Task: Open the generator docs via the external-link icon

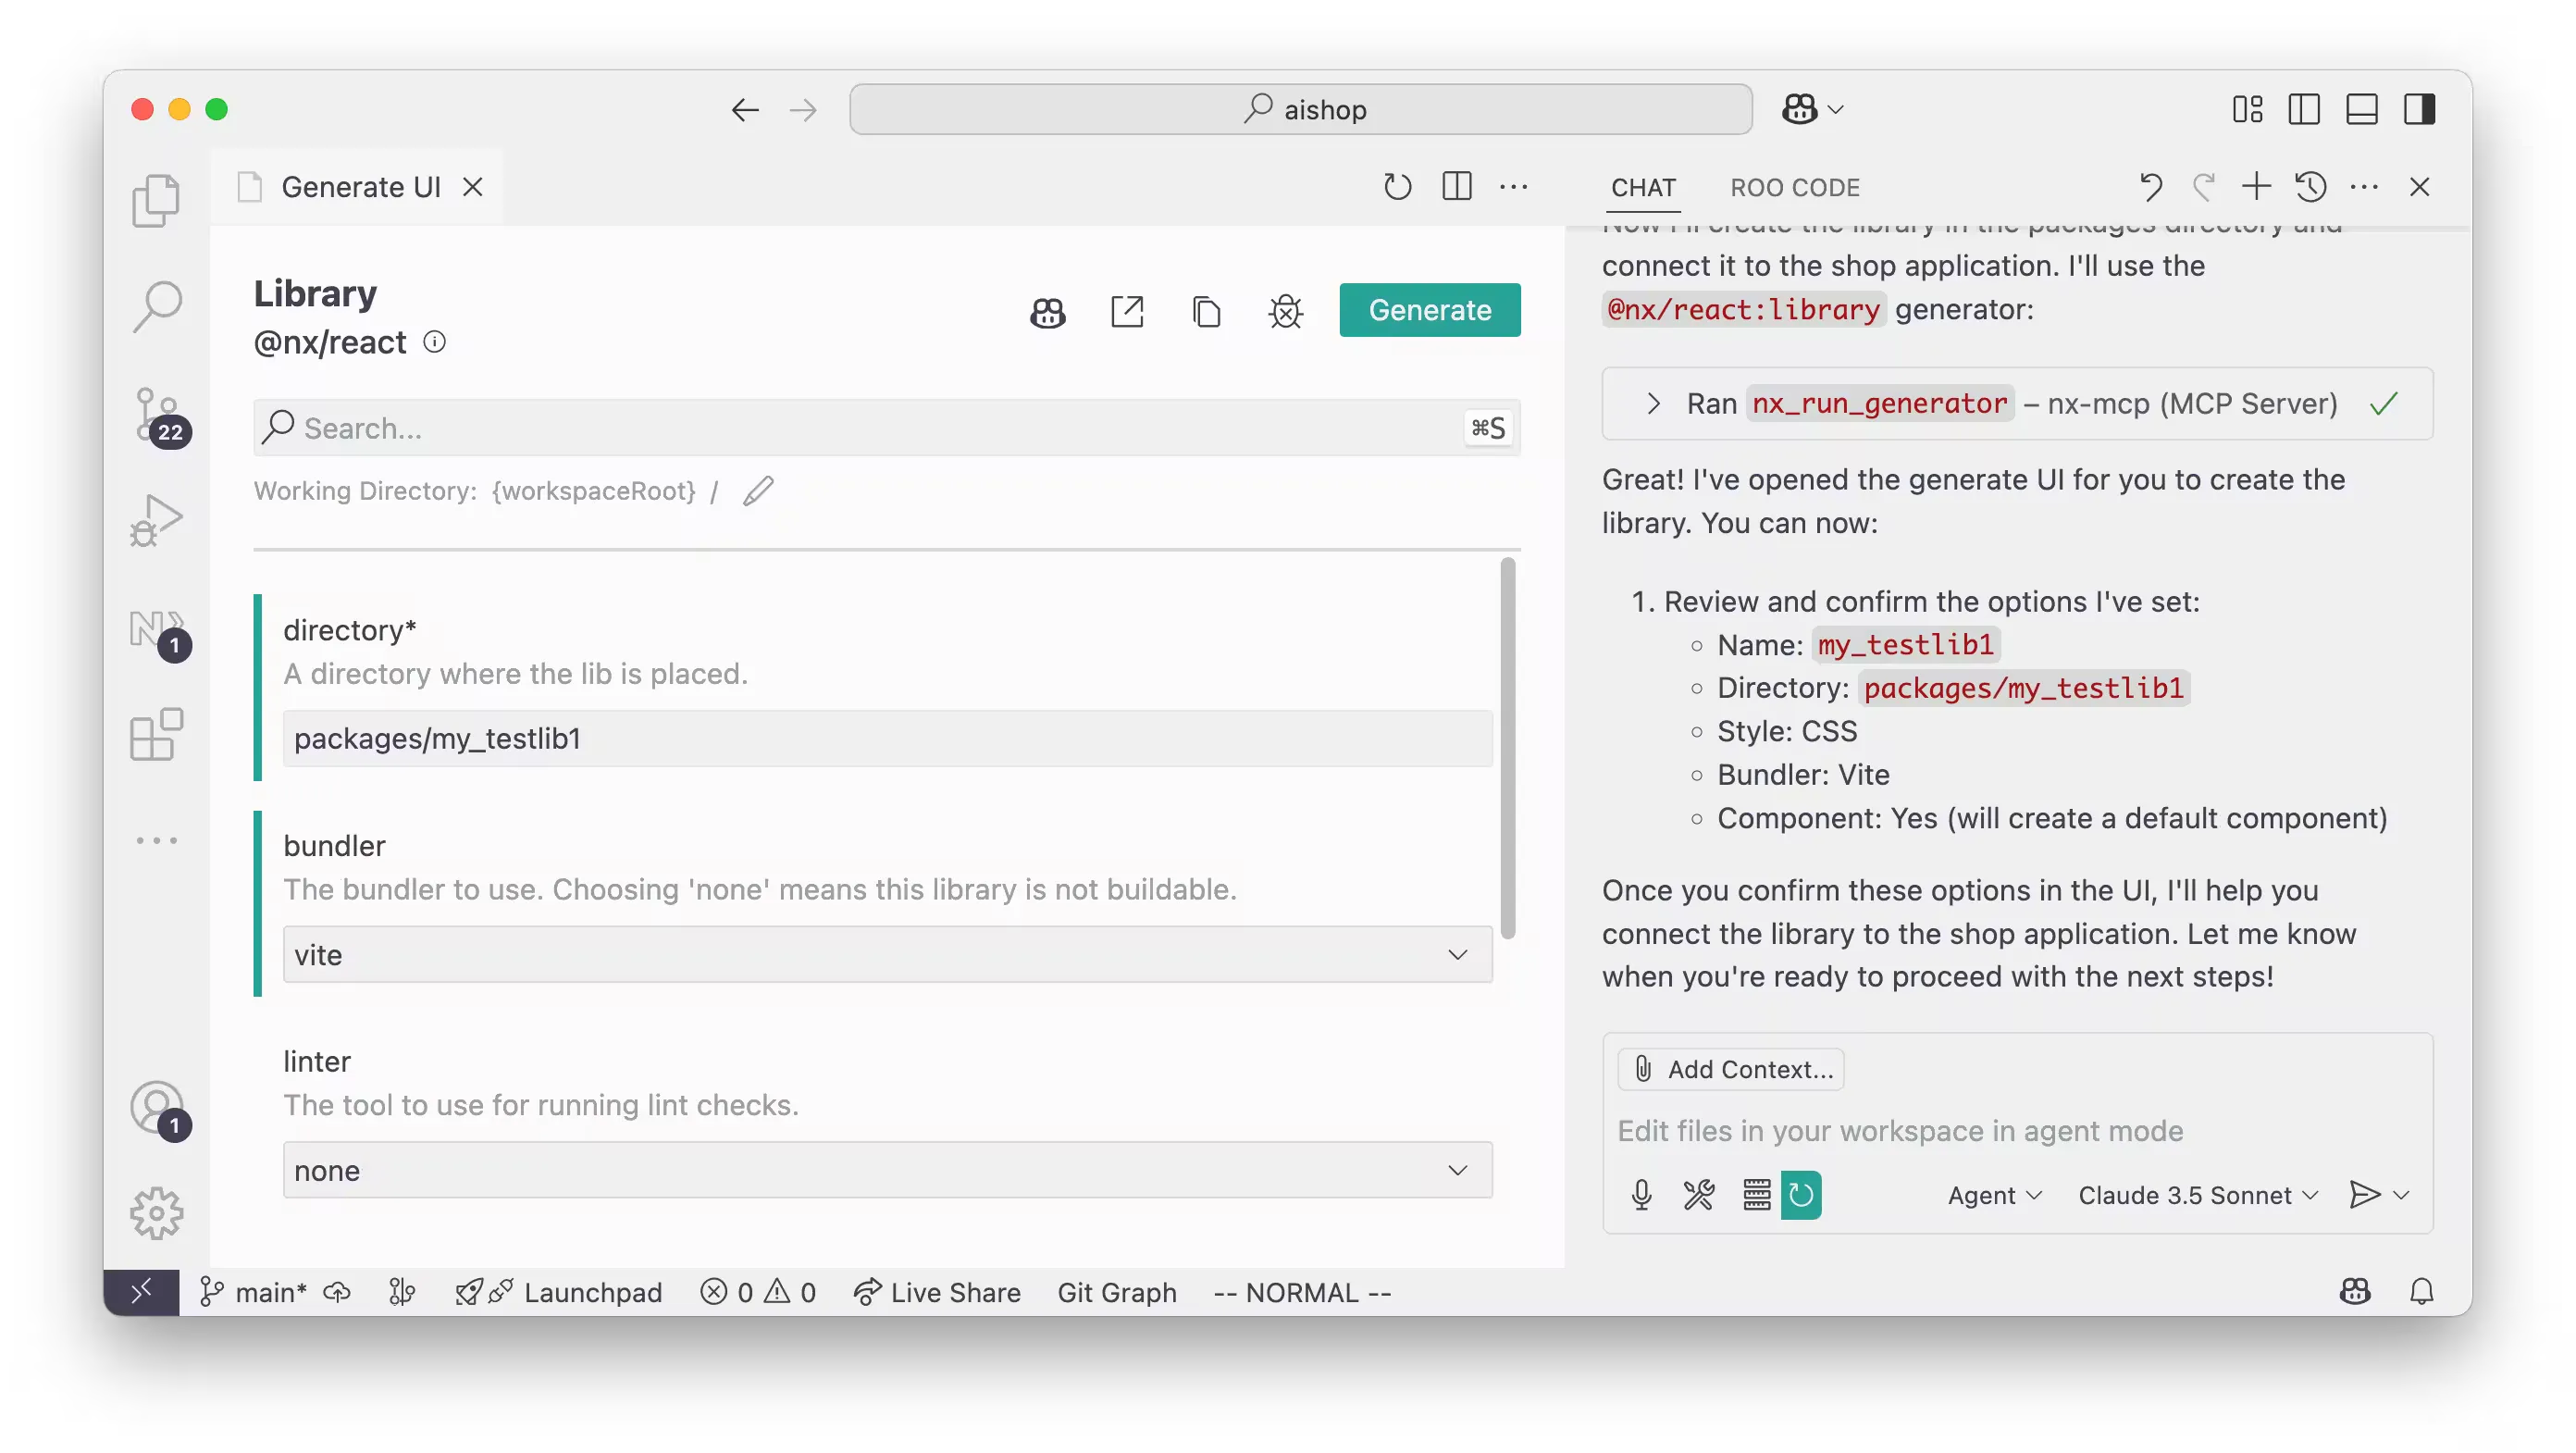Action: coord(1127,311)
